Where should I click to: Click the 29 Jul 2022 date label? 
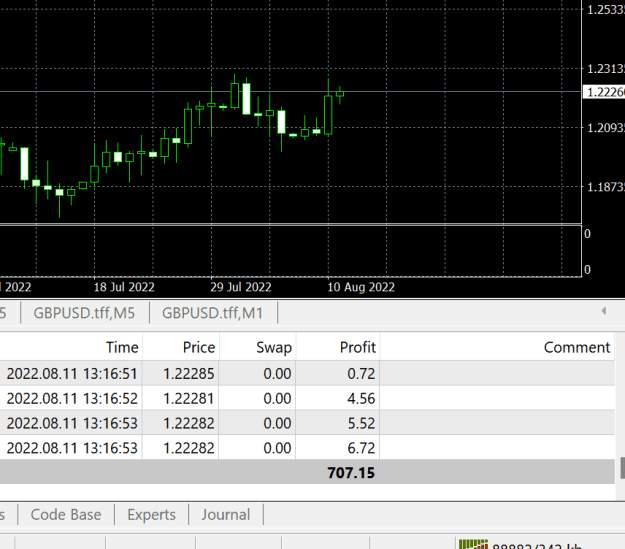[241, 287]
